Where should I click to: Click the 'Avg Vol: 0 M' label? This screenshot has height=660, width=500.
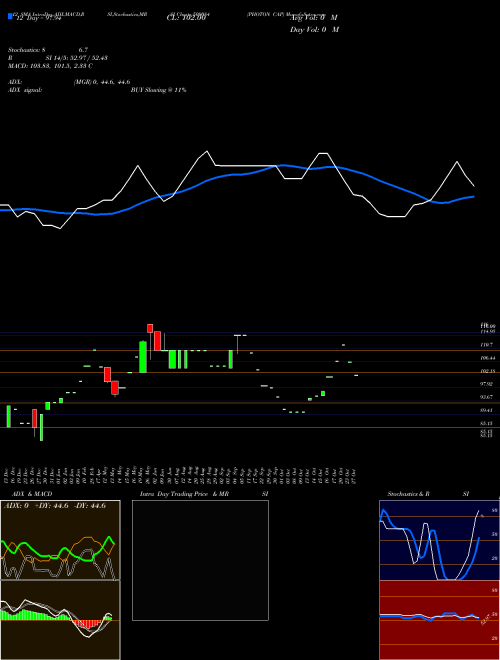tap(314, 18)
